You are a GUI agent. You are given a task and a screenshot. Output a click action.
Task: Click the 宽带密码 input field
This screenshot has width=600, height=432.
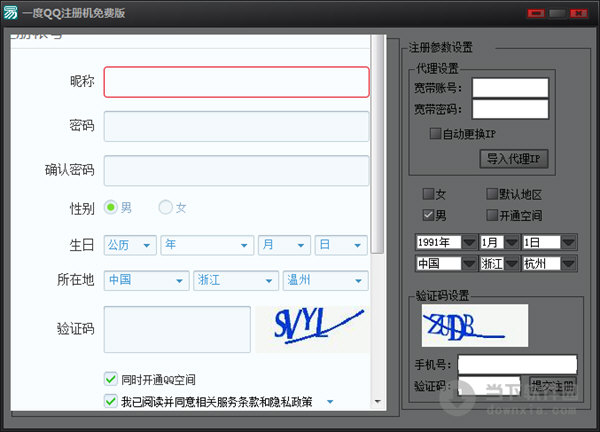[510, 109]
